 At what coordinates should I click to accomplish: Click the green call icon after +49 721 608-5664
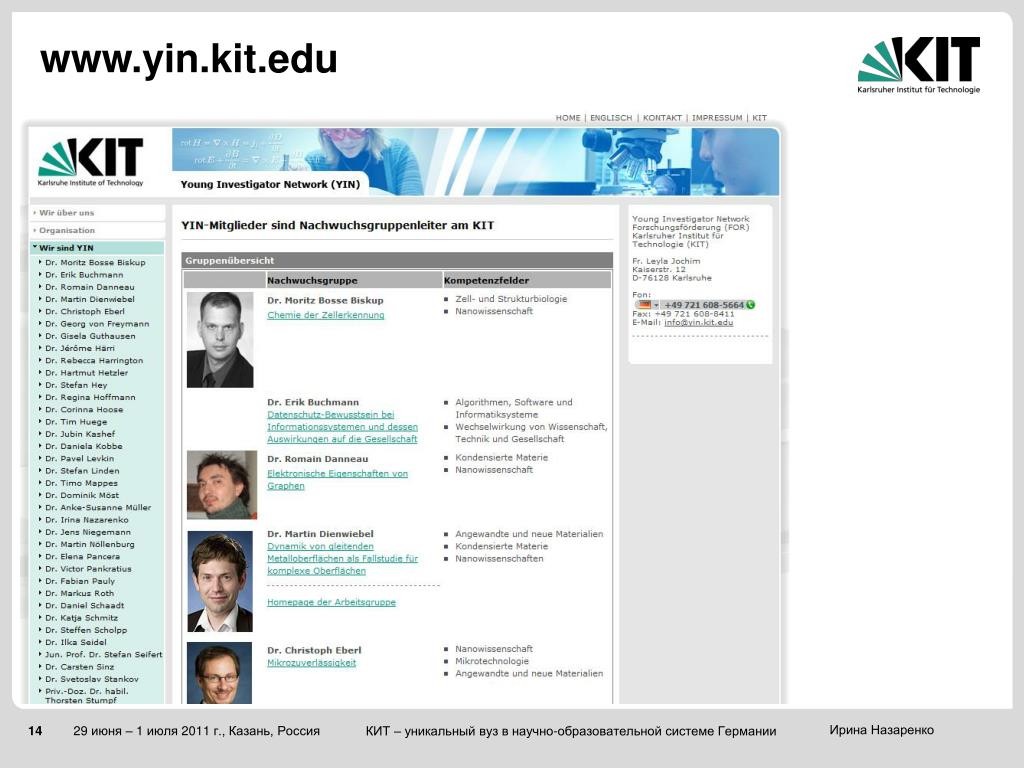pyautogui.click(x=750, y=305)
